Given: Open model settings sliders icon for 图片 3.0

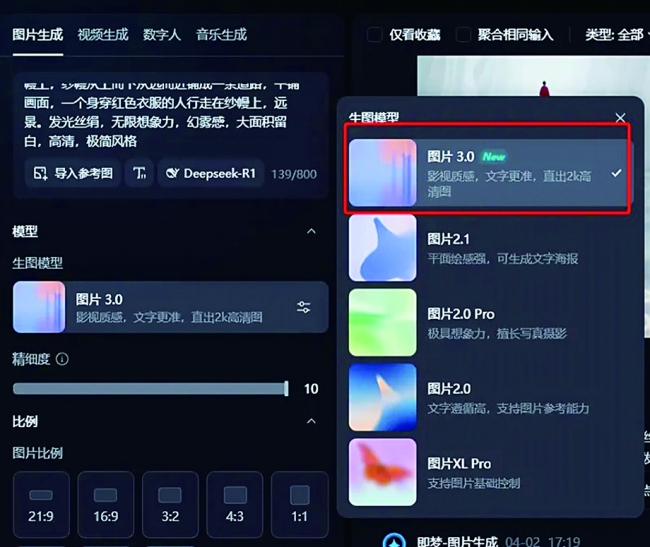Looking at the screenshot, I should [303, 307].
